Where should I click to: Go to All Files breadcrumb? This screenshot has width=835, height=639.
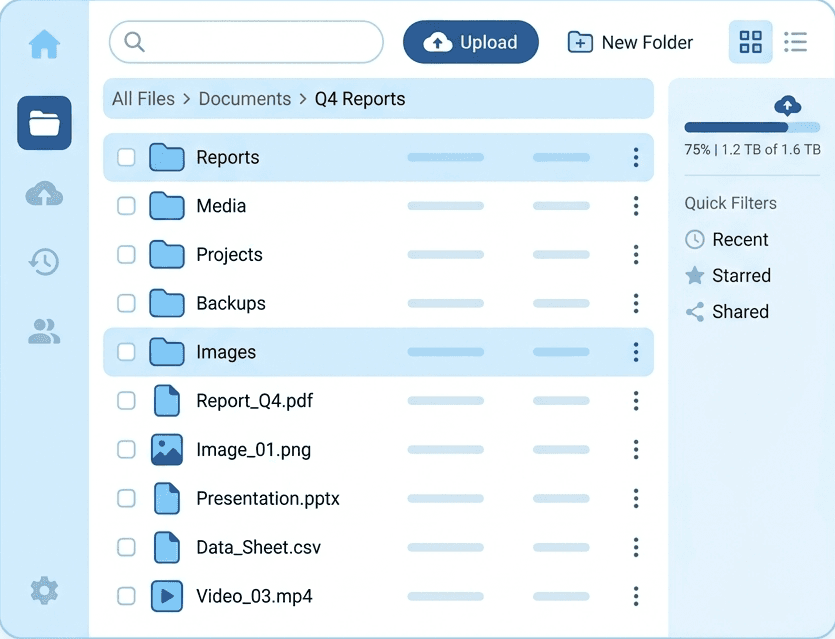143,99
